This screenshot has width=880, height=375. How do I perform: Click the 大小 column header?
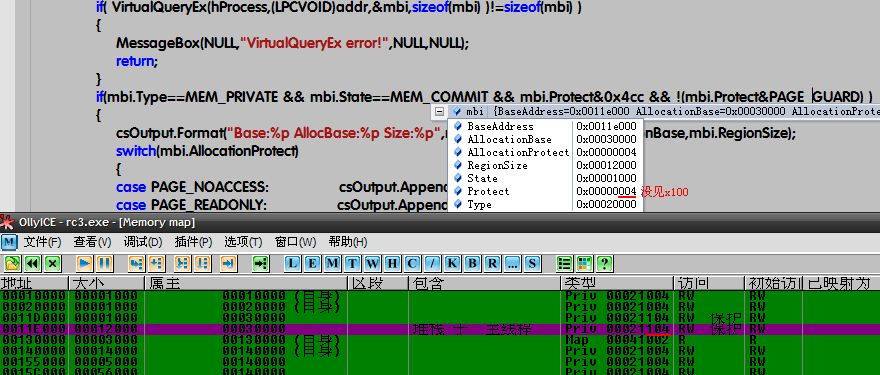point(107,283)
